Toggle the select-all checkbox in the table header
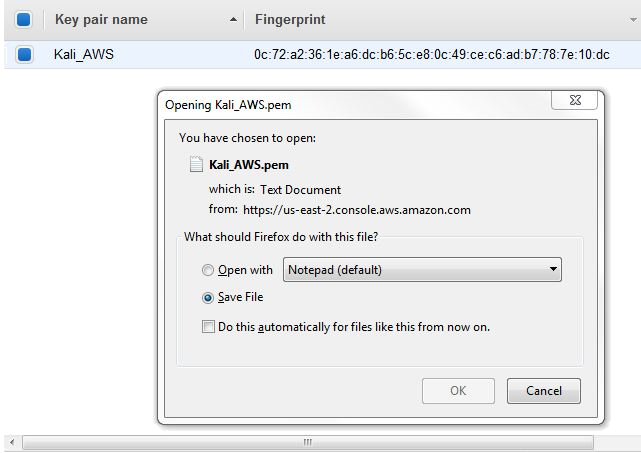The width and height of the screenshot is (641, 453). pos(24,19)
